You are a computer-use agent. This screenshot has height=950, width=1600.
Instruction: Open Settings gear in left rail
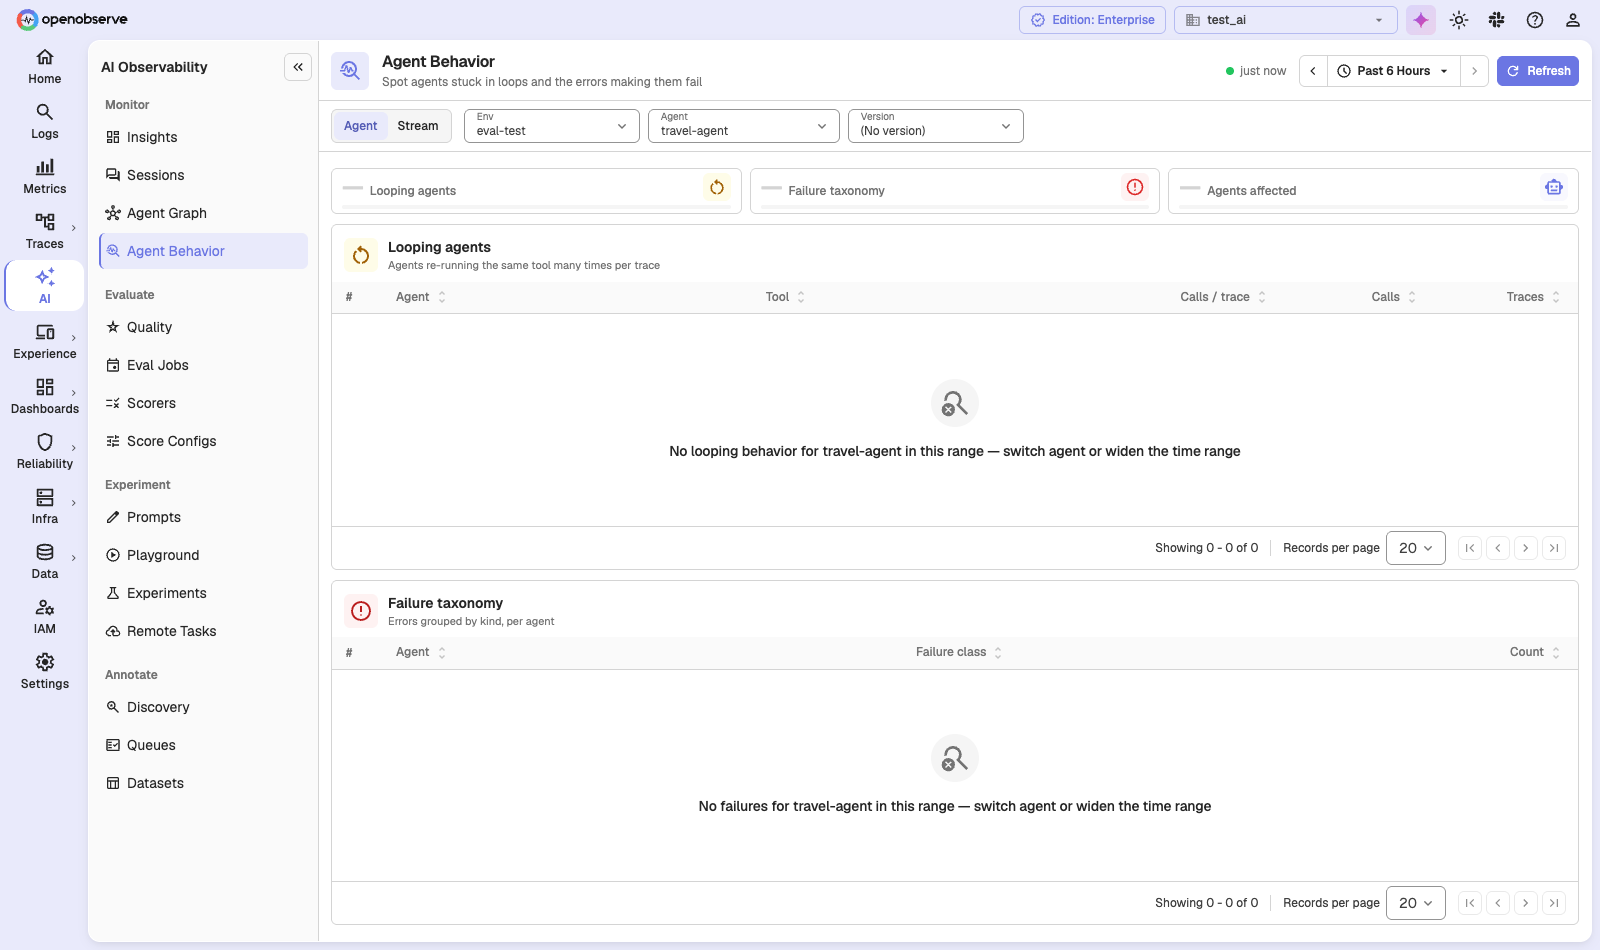(45, 672)
